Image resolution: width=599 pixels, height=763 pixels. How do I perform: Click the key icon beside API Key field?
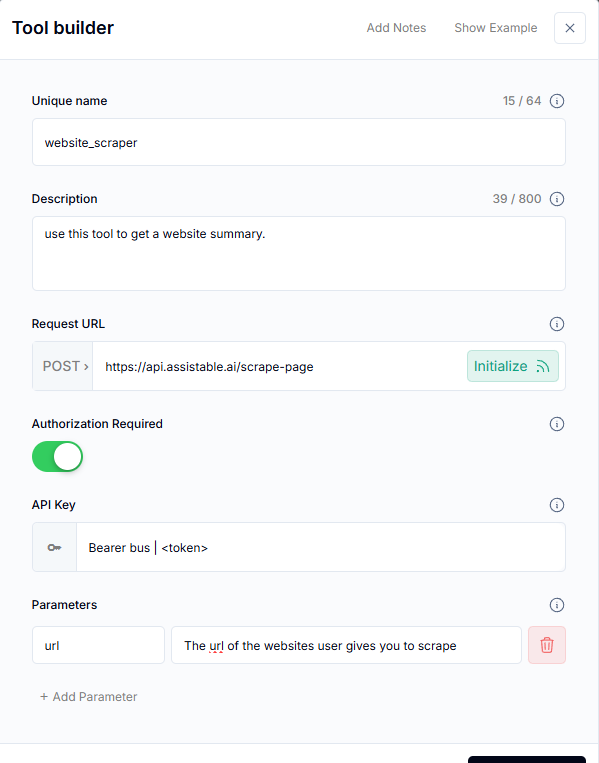[x=54, y=547]
